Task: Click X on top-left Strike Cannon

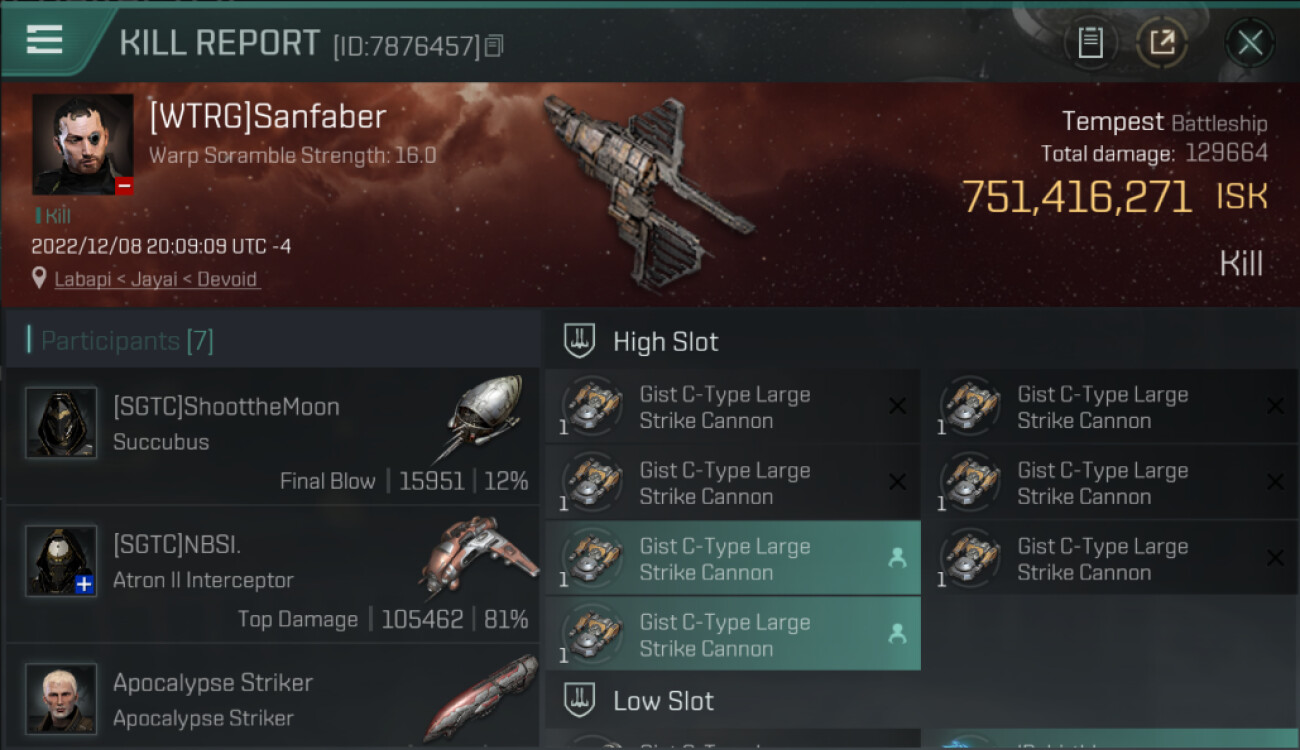Action: 898,406
